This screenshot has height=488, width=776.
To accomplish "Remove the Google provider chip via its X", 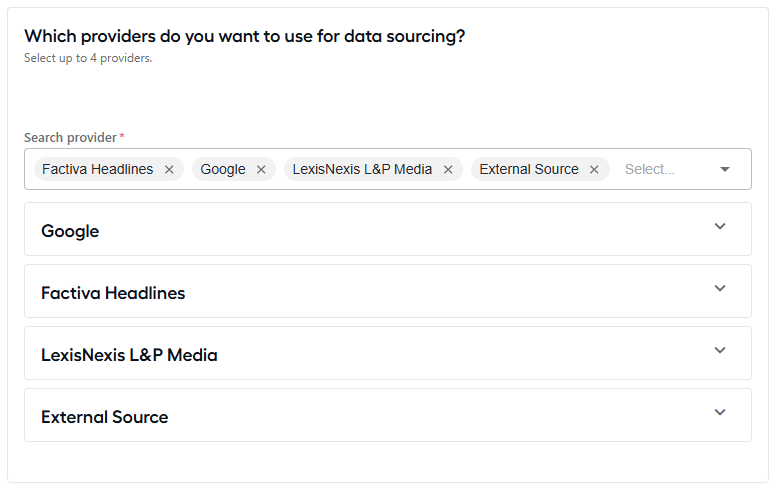I will [x=261, y=170].
